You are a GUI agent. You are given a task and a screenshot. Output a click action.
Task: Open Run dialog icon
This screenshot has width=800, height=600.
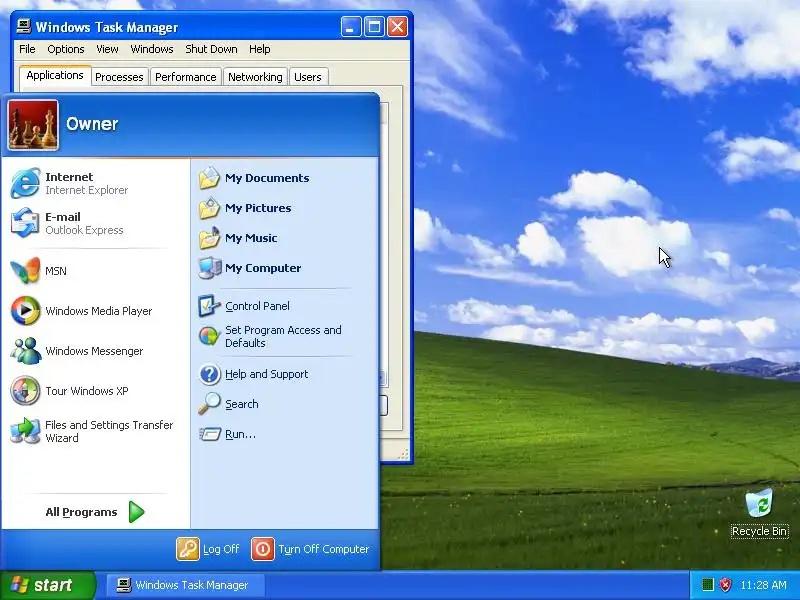(210, 434)
